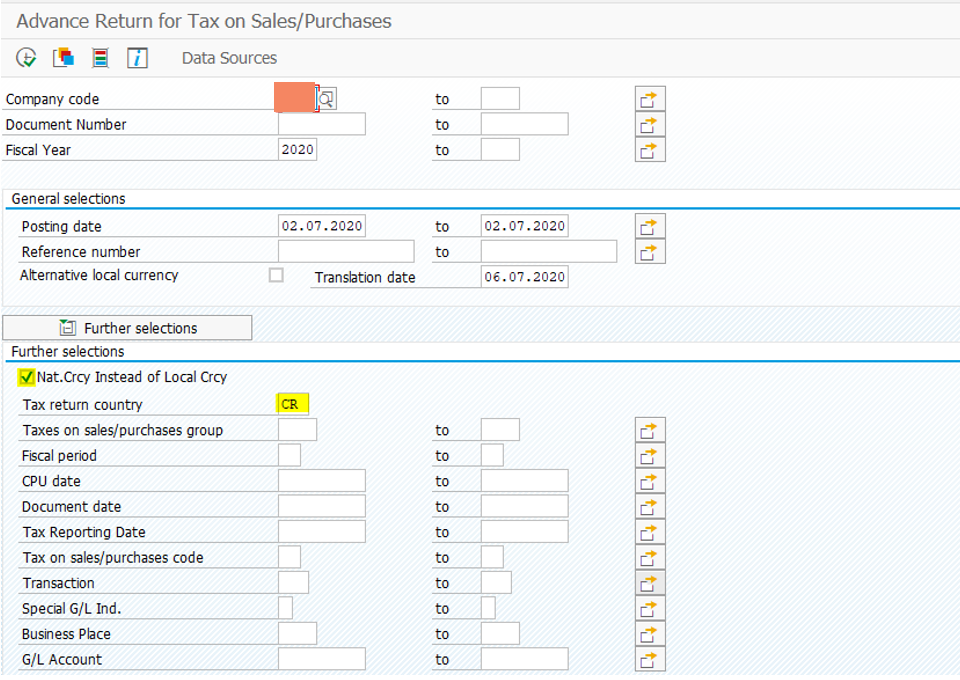Open multiple selection for Posting date
This screenshot has height=680, width=960.
[x=650, y=226]
